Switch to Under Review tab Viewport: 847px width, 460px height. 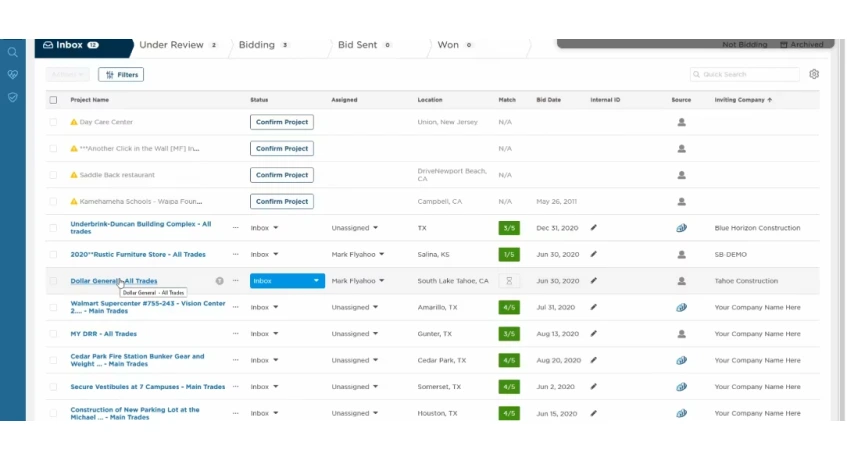click(178, 45)
